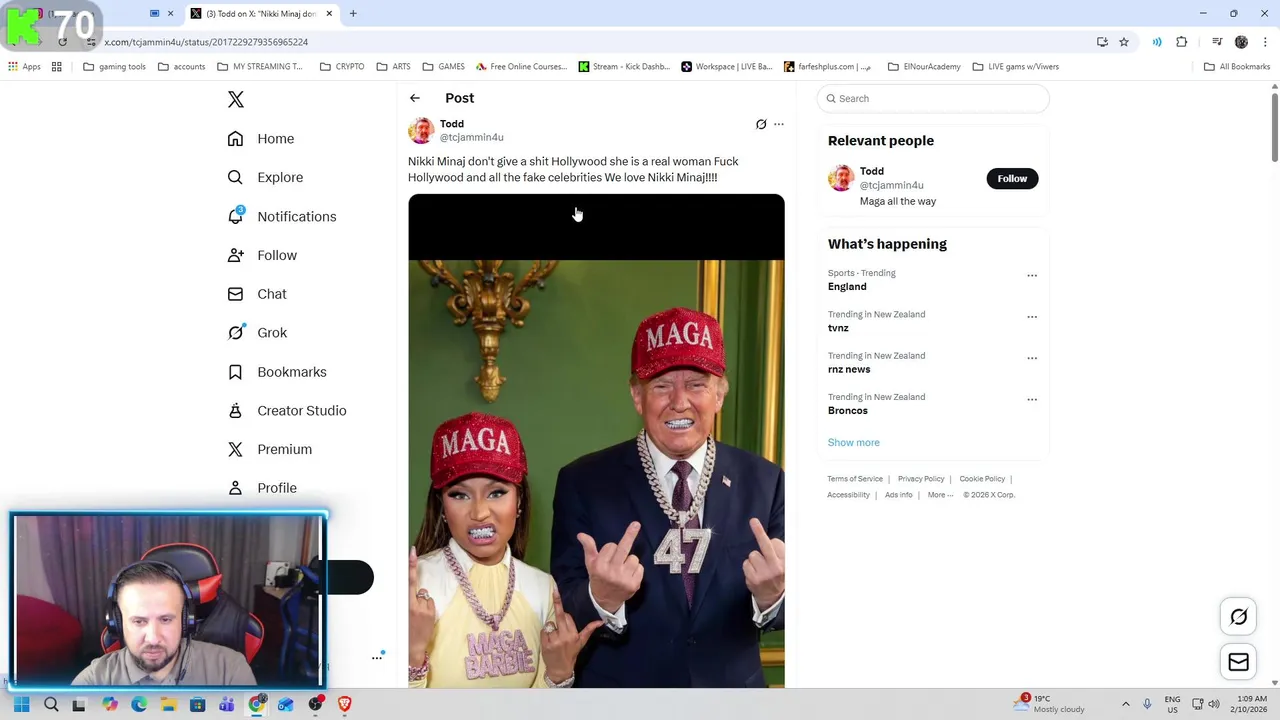Open the England trending topic
The height and width of the screenshot is (720, 1280).
click(847, 287)
